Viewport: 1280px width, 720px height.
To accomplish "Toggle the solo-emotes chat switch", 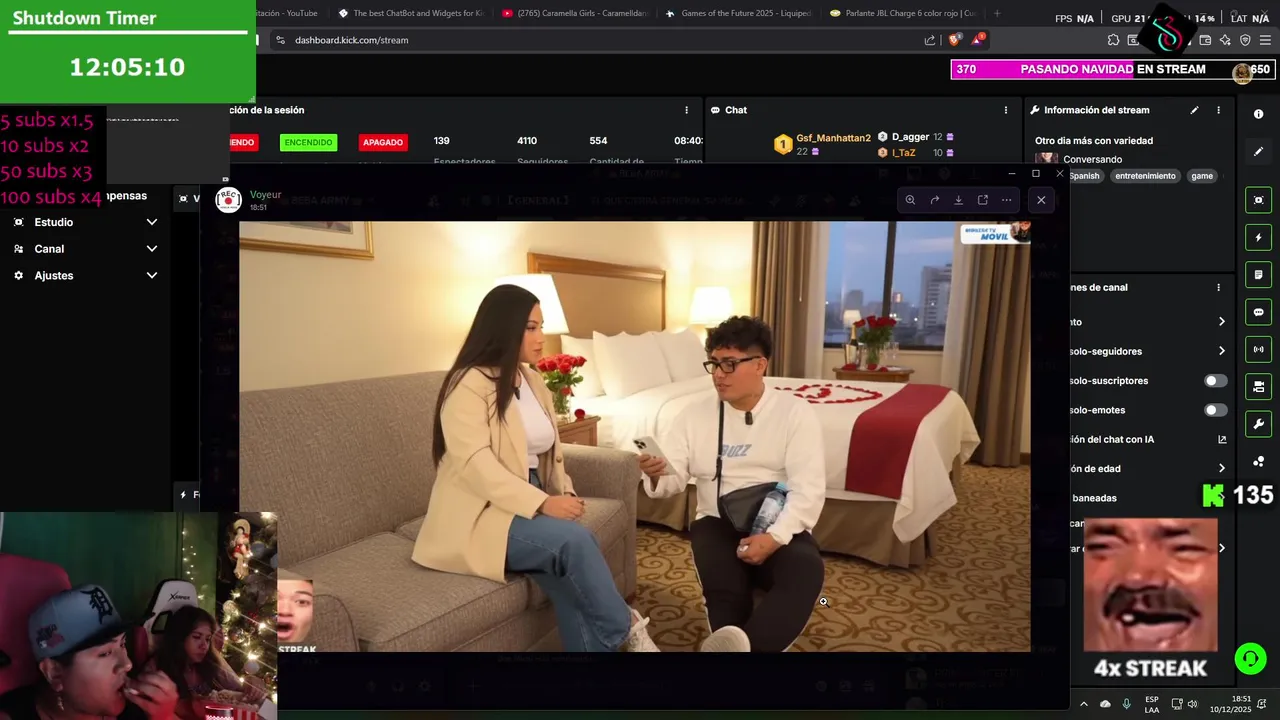I will pos(1215,410).
